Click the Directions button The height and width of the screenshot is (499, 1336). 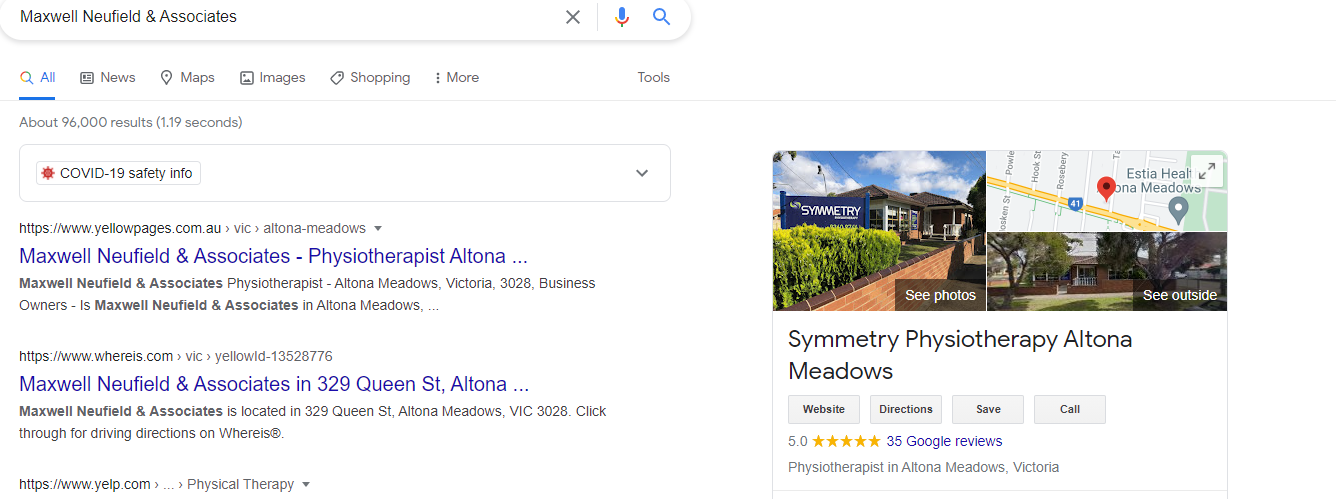click(x=906, y=409)
